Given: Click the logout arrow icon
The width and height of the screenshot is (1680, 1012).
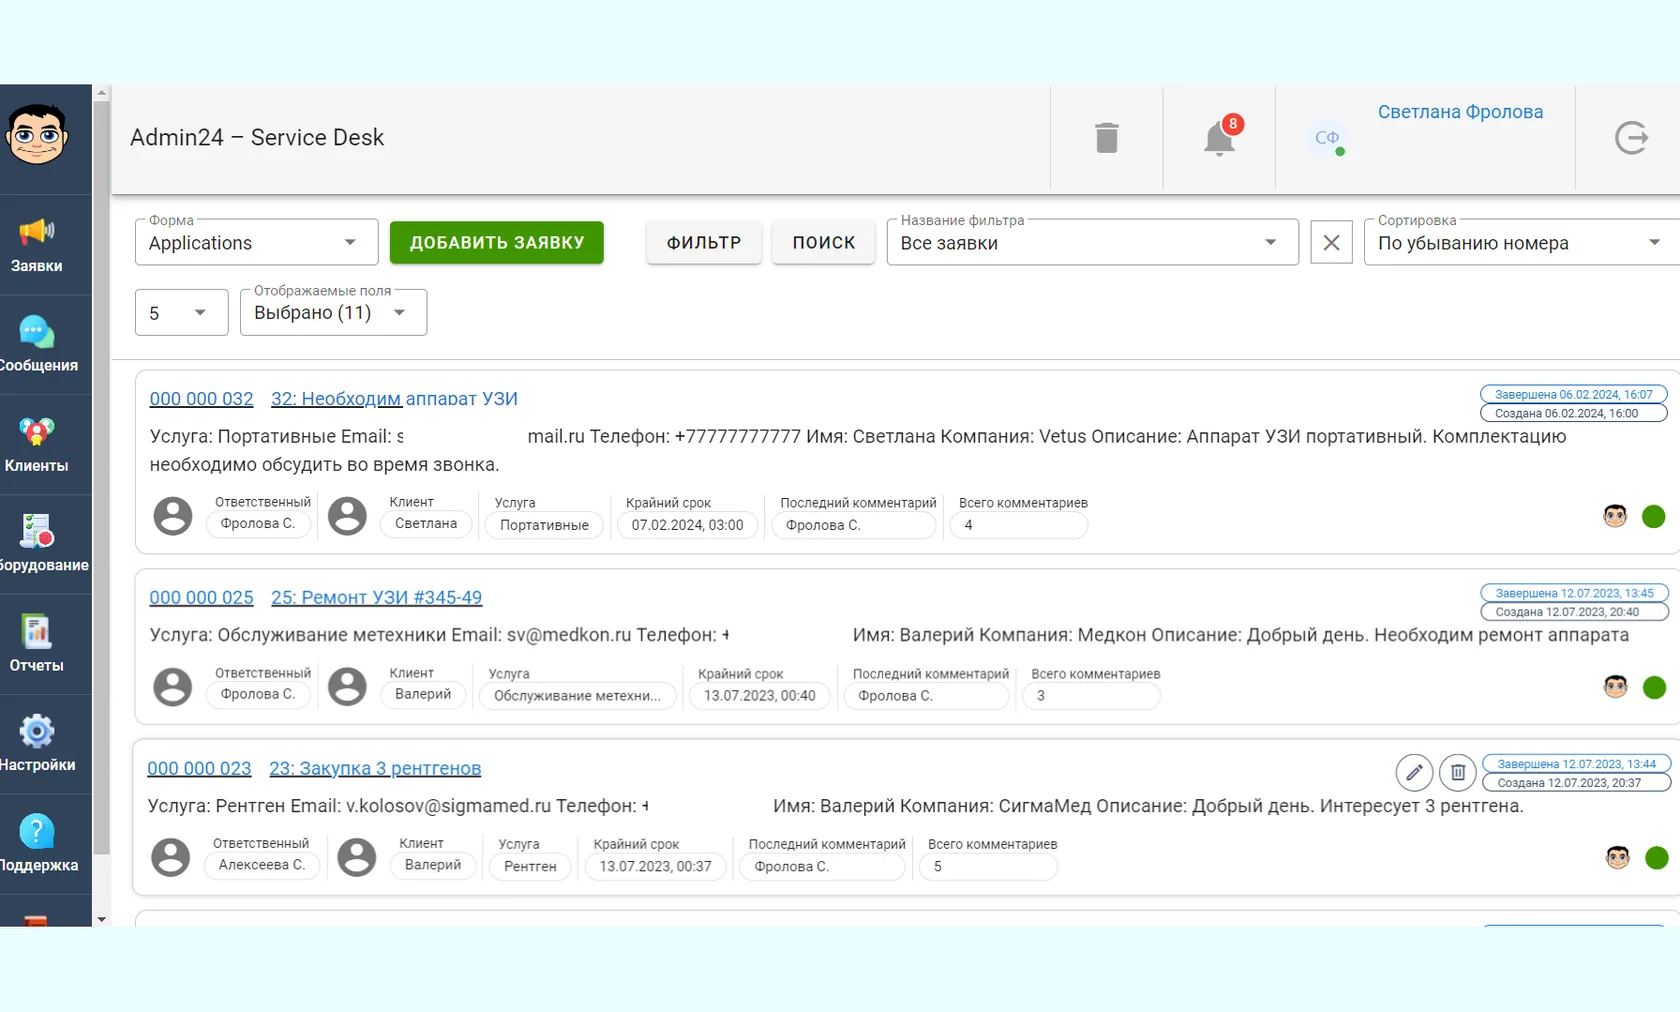Looking at the screenshot, I should tap(1631, 138).
